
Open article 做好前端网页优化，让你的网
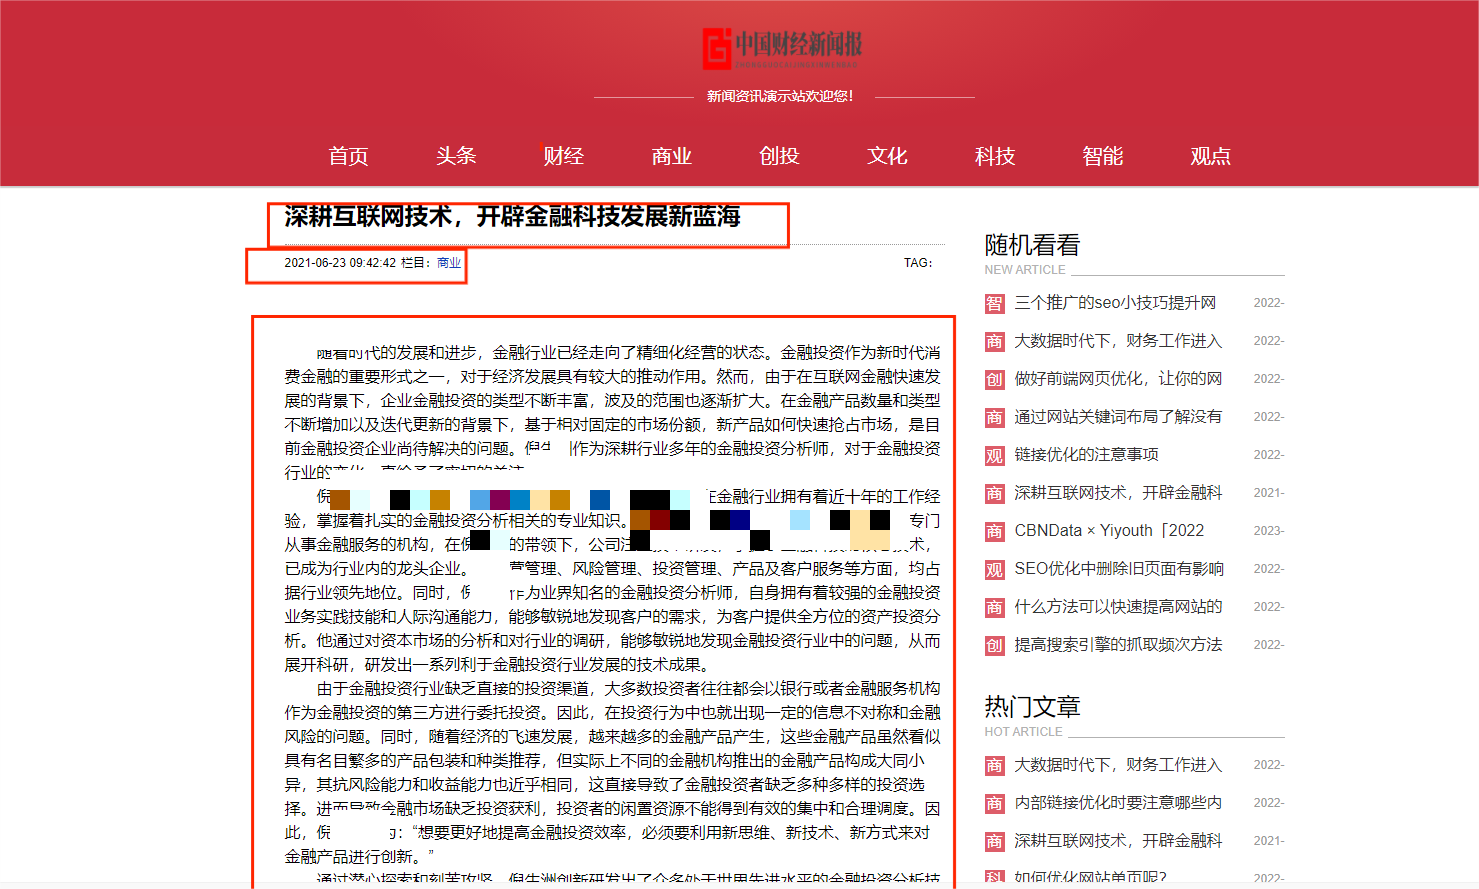tap(1118, 379)
